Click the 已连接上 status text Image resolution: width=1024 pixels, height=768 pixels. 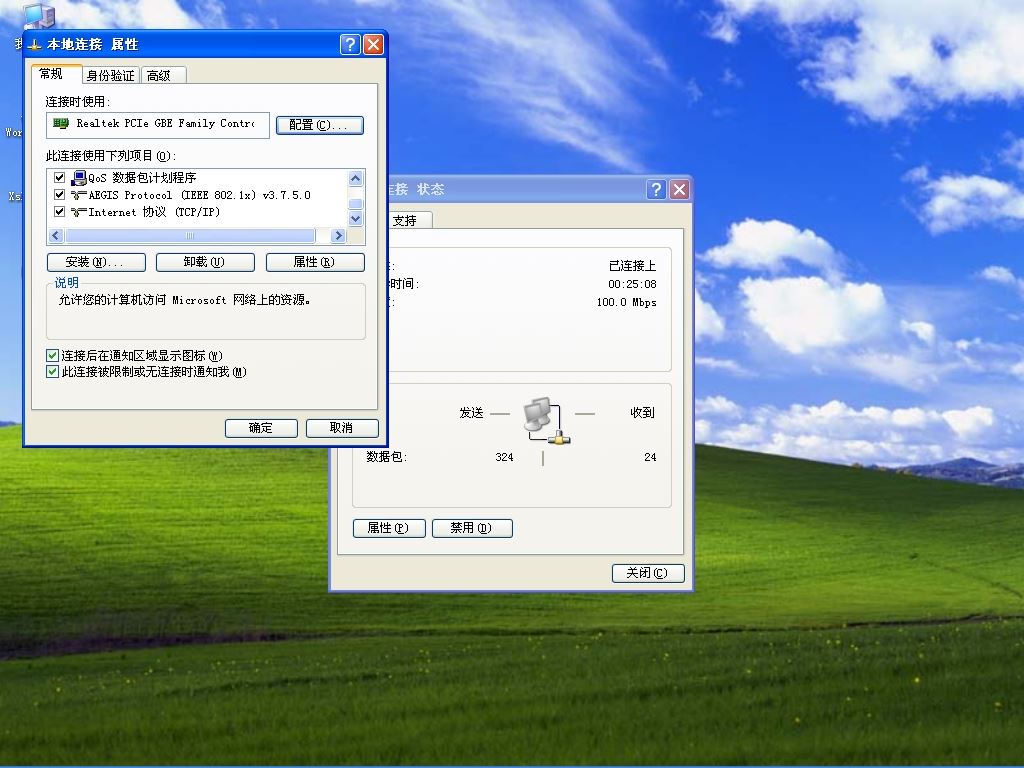tap(632, 266)
